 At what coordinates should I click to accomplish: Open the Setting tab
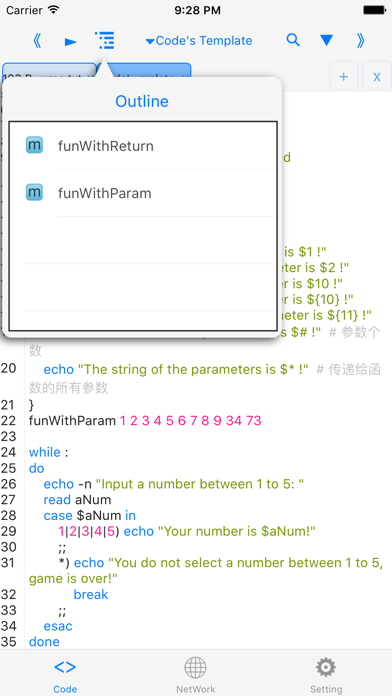click(326, 676)
